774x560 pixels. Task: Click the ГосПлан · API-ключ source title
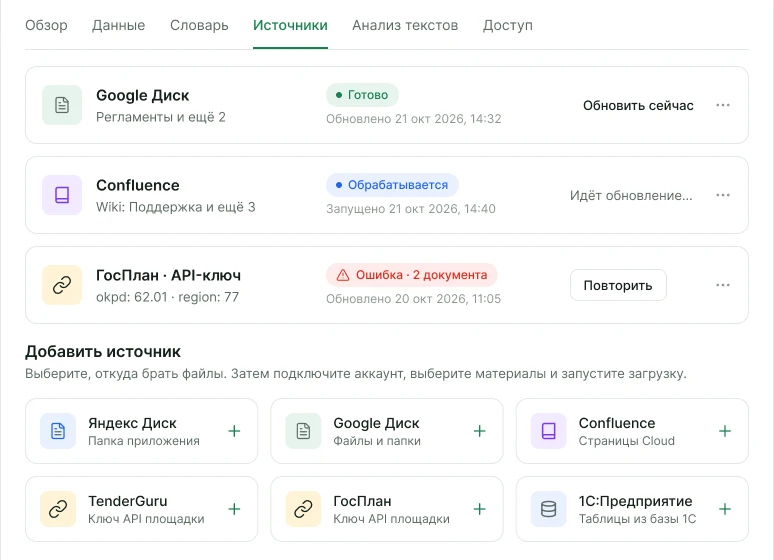coord(168,275)
